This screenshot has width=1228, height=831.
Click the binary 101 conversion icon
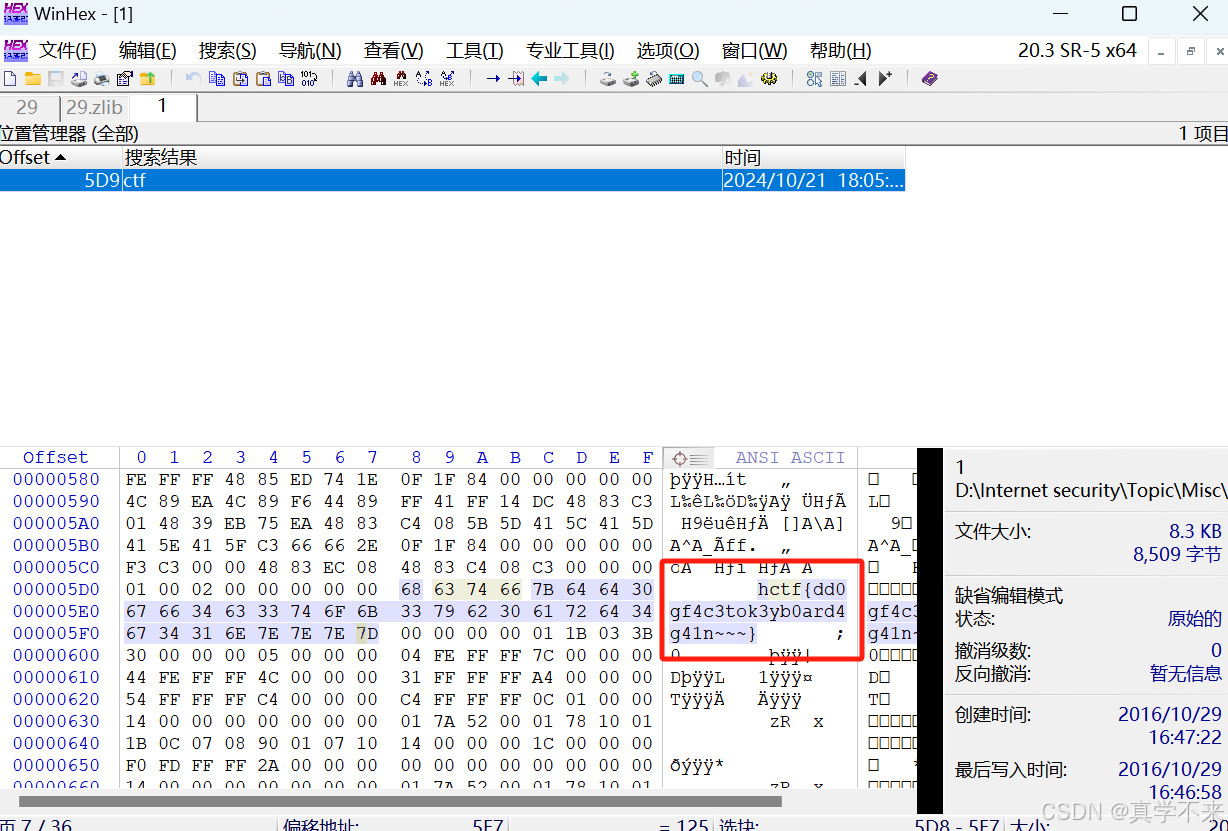(x=309, y=78)
